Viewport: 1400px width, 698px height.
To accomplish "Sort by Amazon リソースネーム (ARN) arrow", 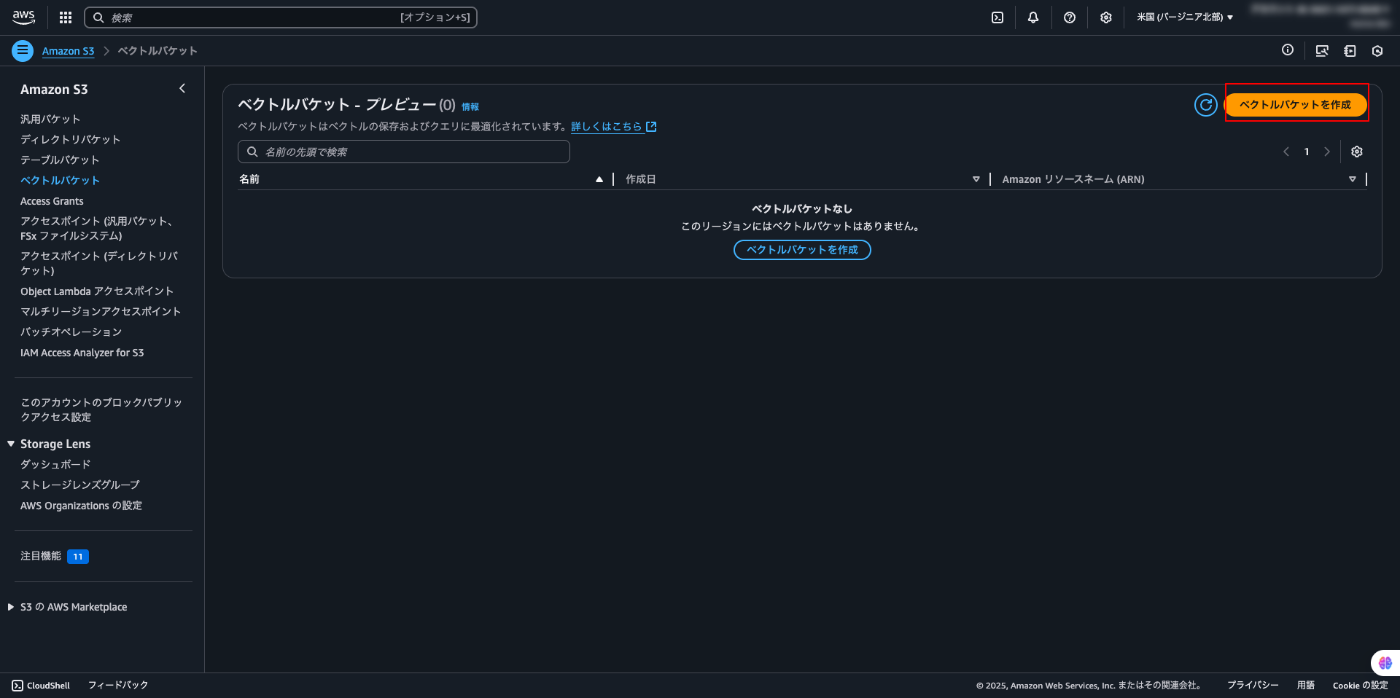I will [x=1352, y=179].
